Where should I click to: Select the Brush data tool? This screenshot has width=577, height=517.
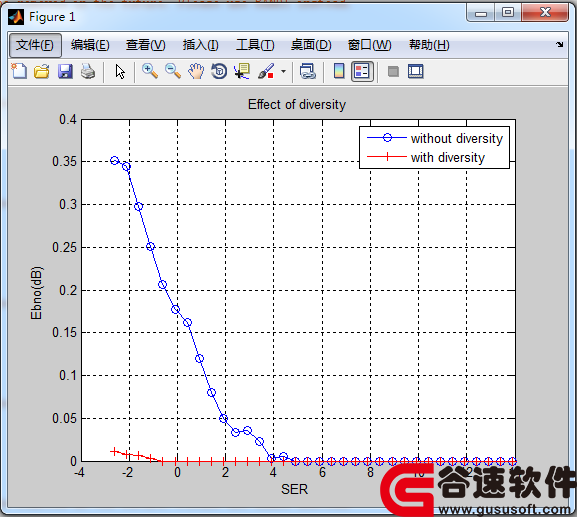(x=266, y=71)
